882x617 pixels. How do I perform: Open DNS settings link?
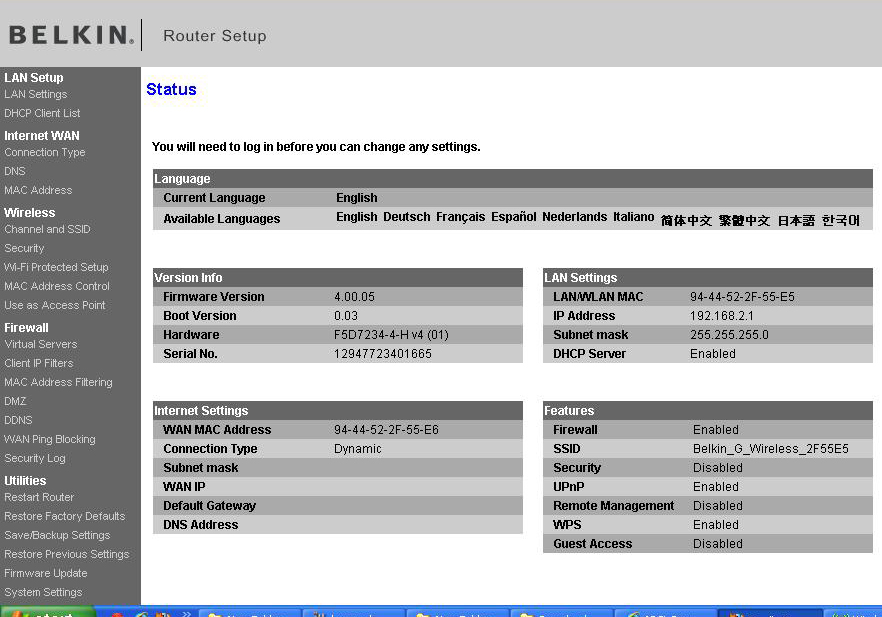pyautogui.click(x=15, y=171)
